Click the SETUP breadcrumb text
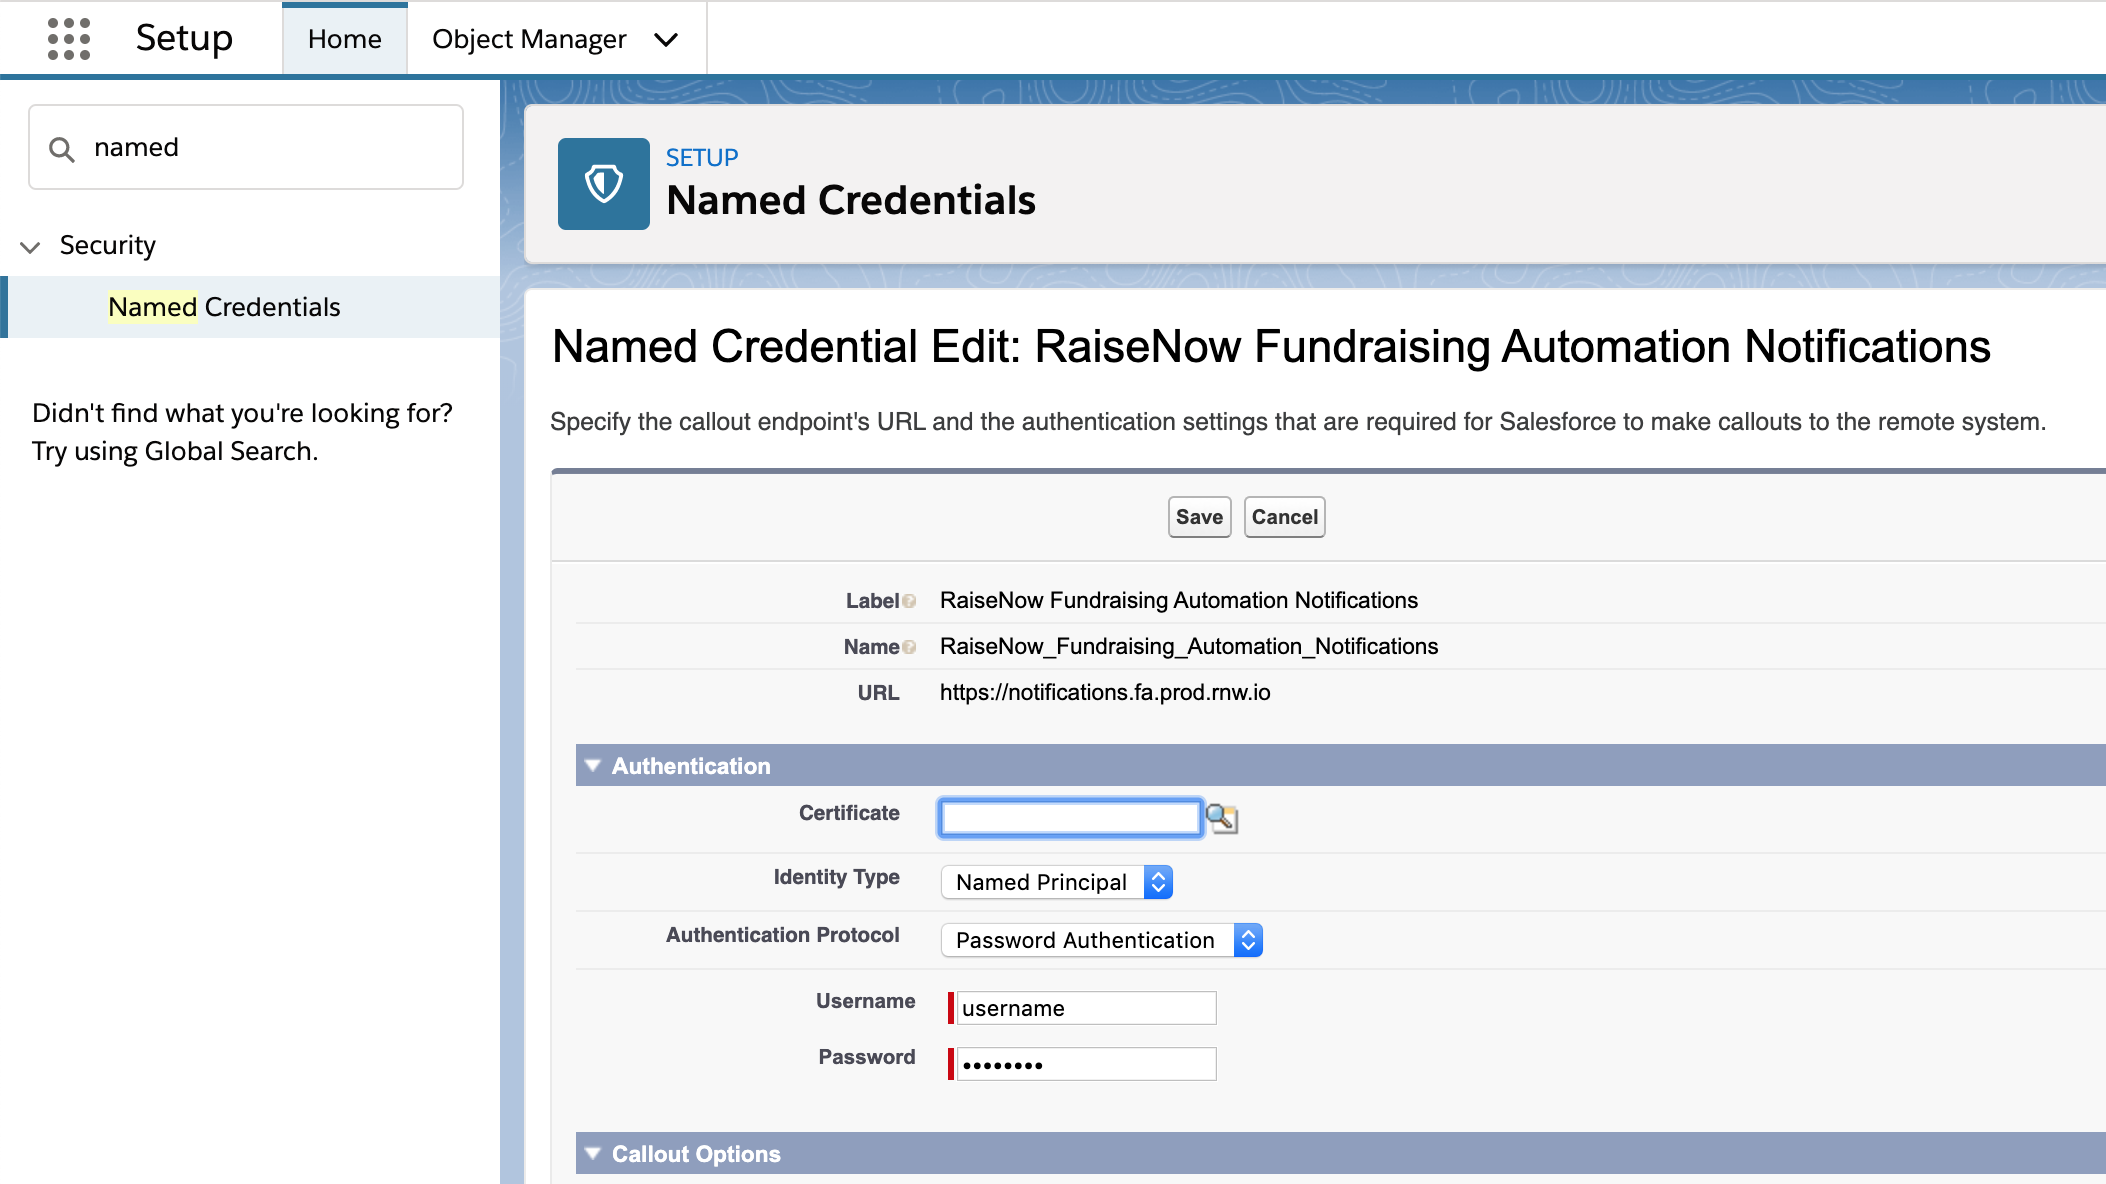The width and height of the screenshot is (2106, 1184). 702,158
